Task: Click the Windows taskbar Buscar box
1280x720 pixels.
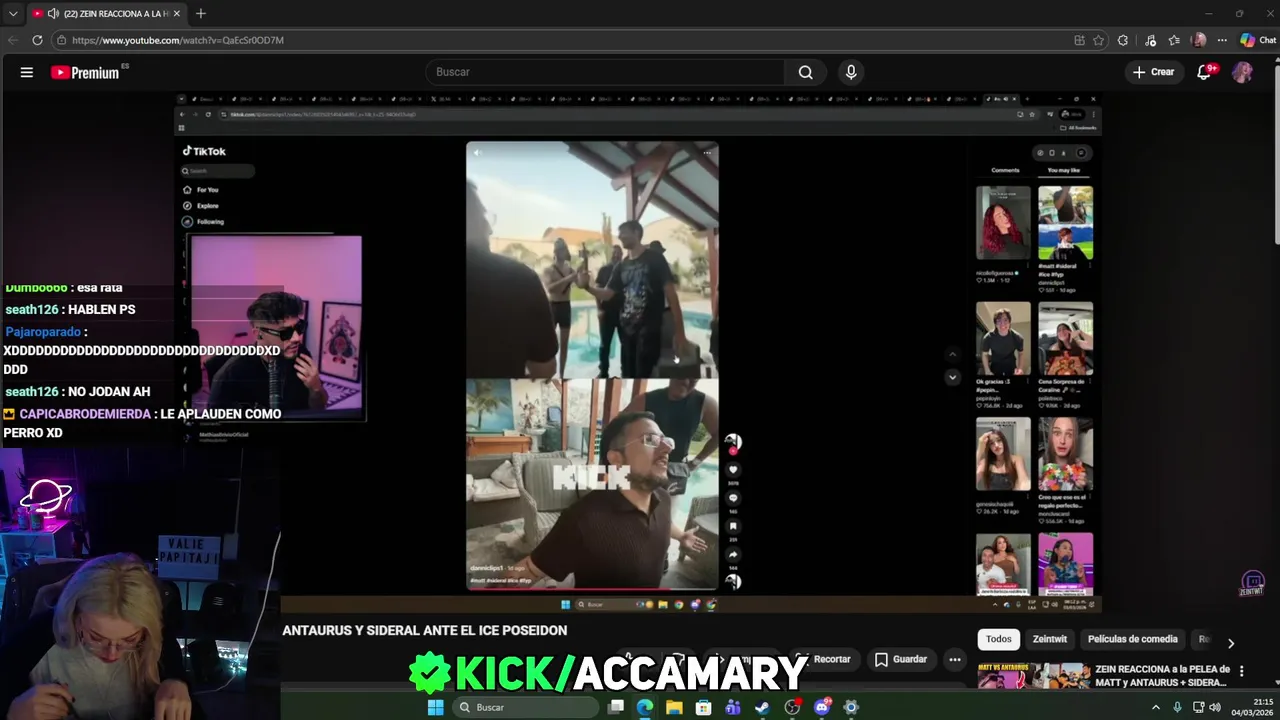Action: [523, 707]
